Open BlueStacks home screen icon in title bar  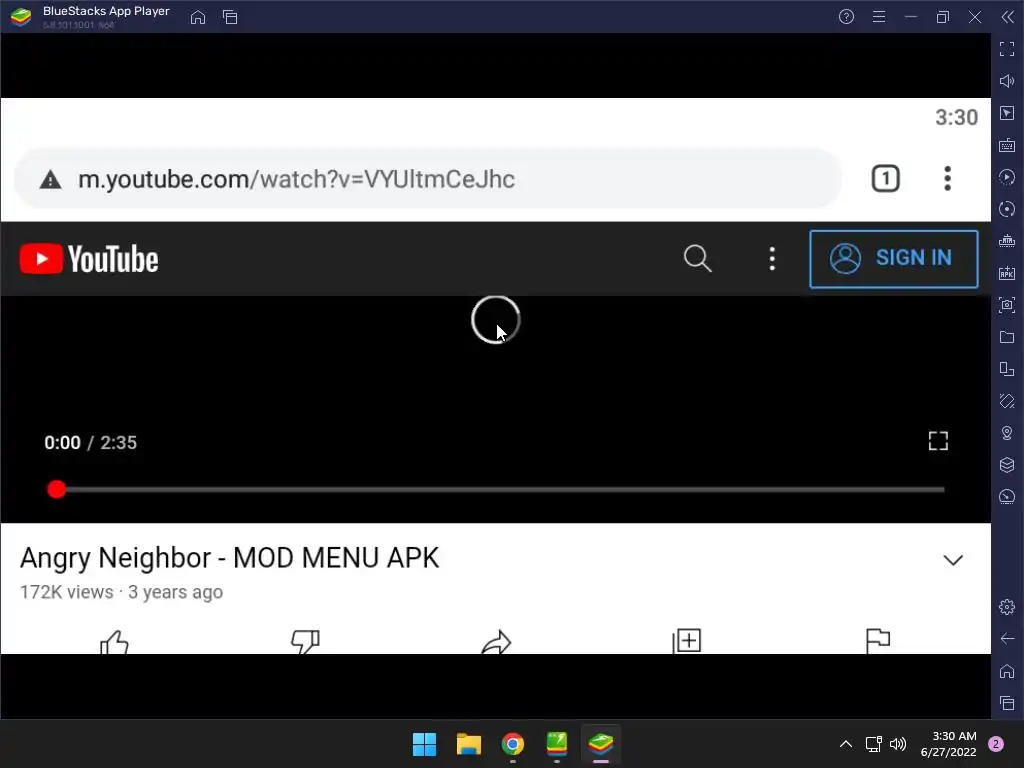coord(198,17)
